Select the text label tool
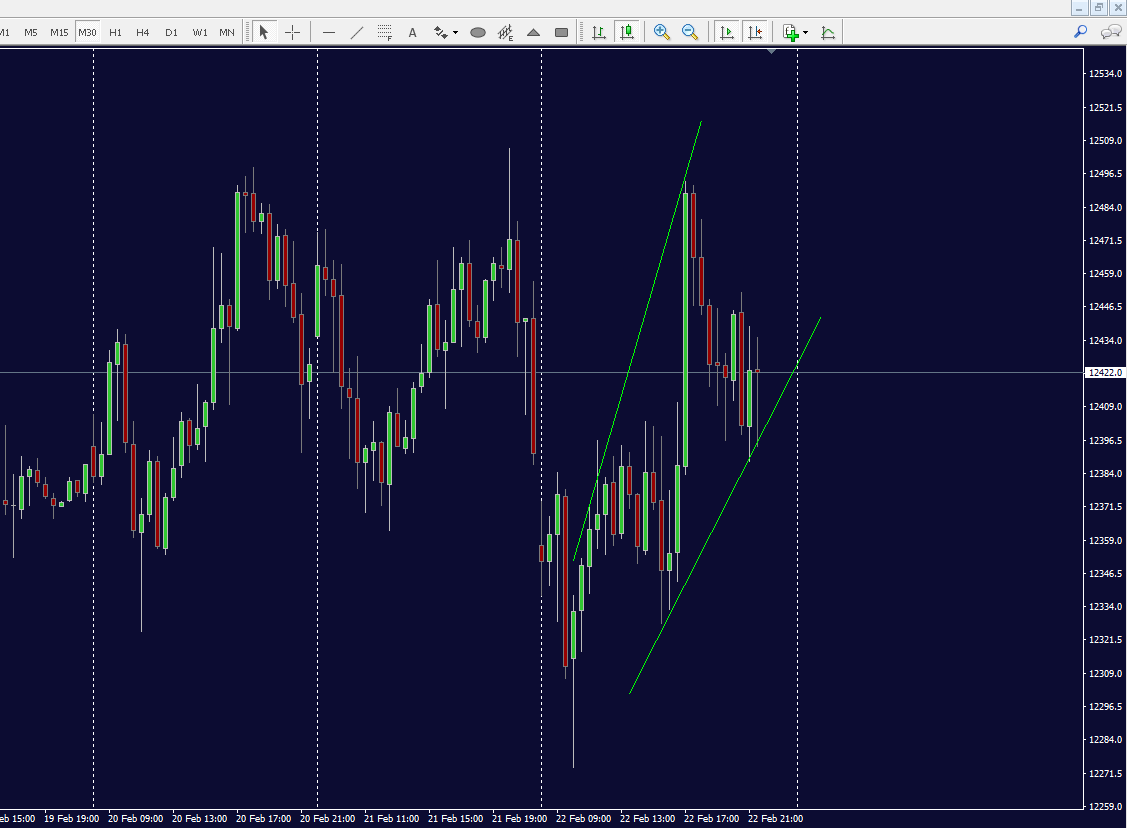Screen dimensions: 1127x828 click(x=412, y=32)
